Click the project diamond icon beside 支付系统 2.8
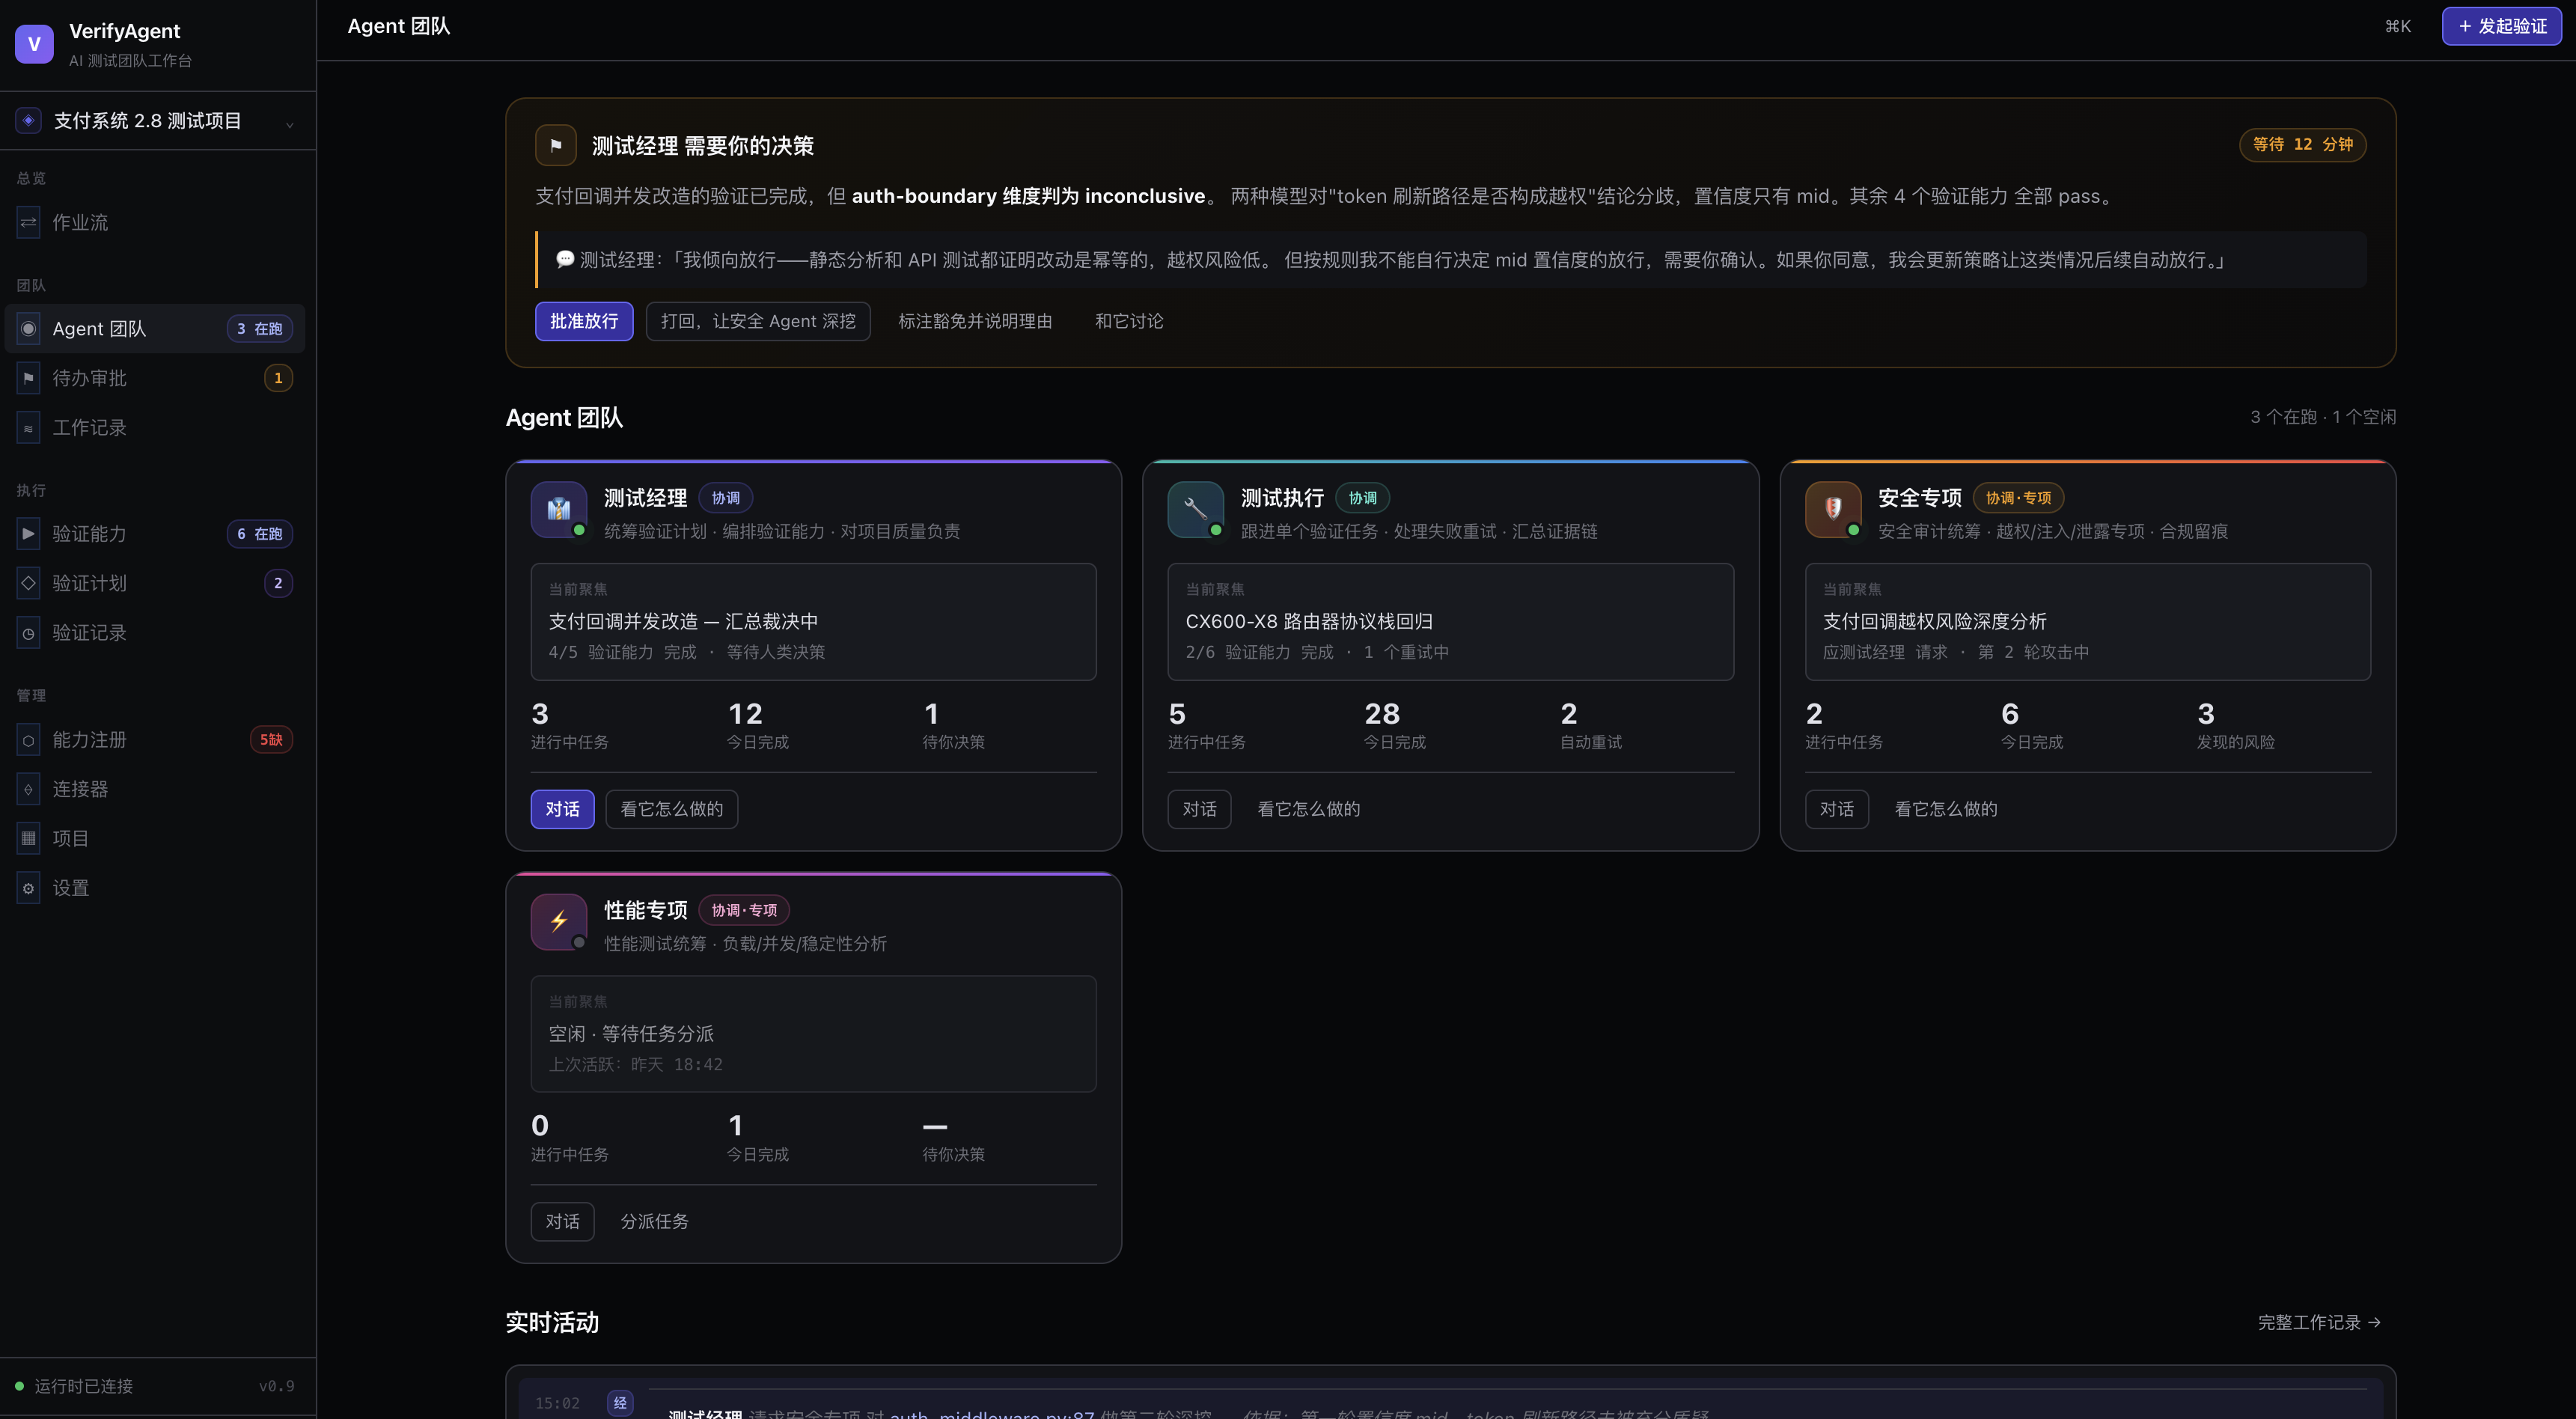The width and height of the screenshot is (2576, 1419). pyautogui.click(x=29, y=121)
